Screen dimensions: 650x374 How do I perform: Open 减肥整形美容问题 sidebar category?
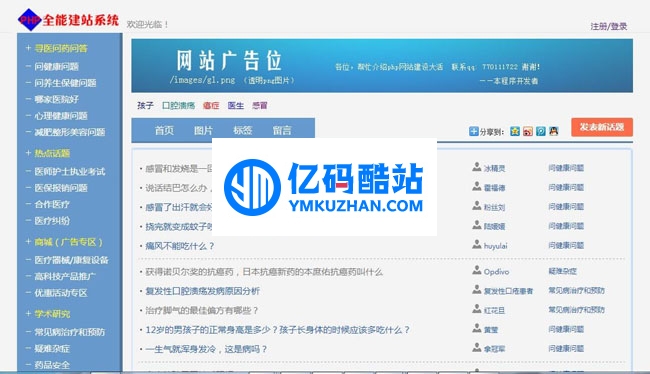point(70,132)
